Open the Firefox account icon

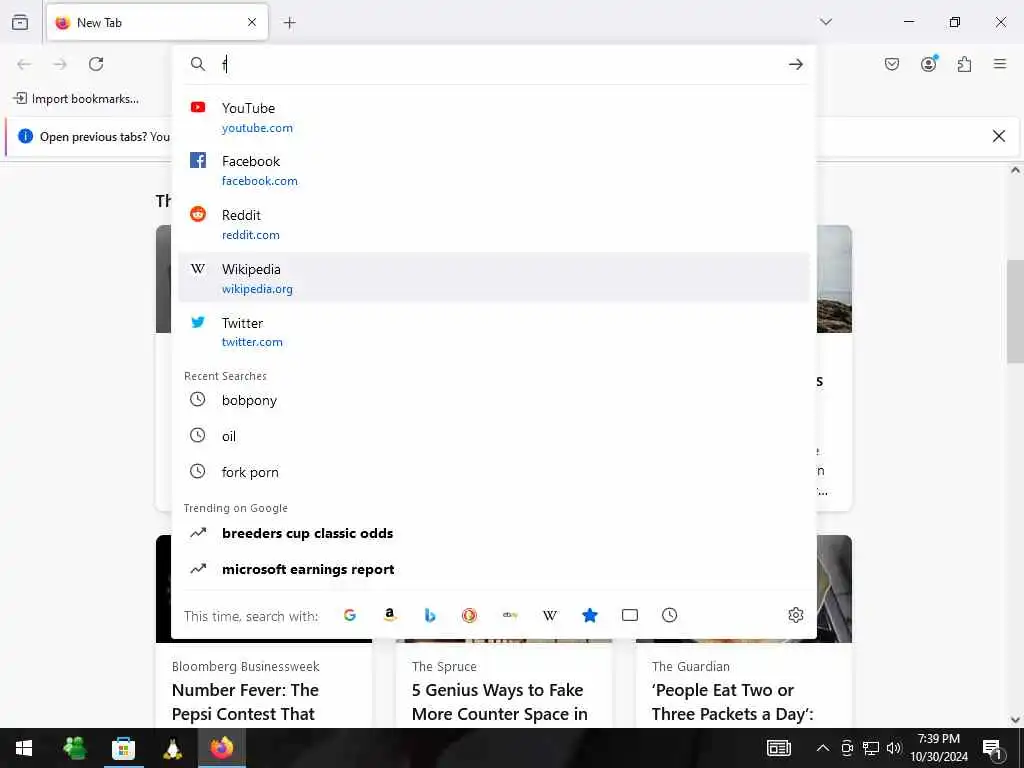coord(929,63)
